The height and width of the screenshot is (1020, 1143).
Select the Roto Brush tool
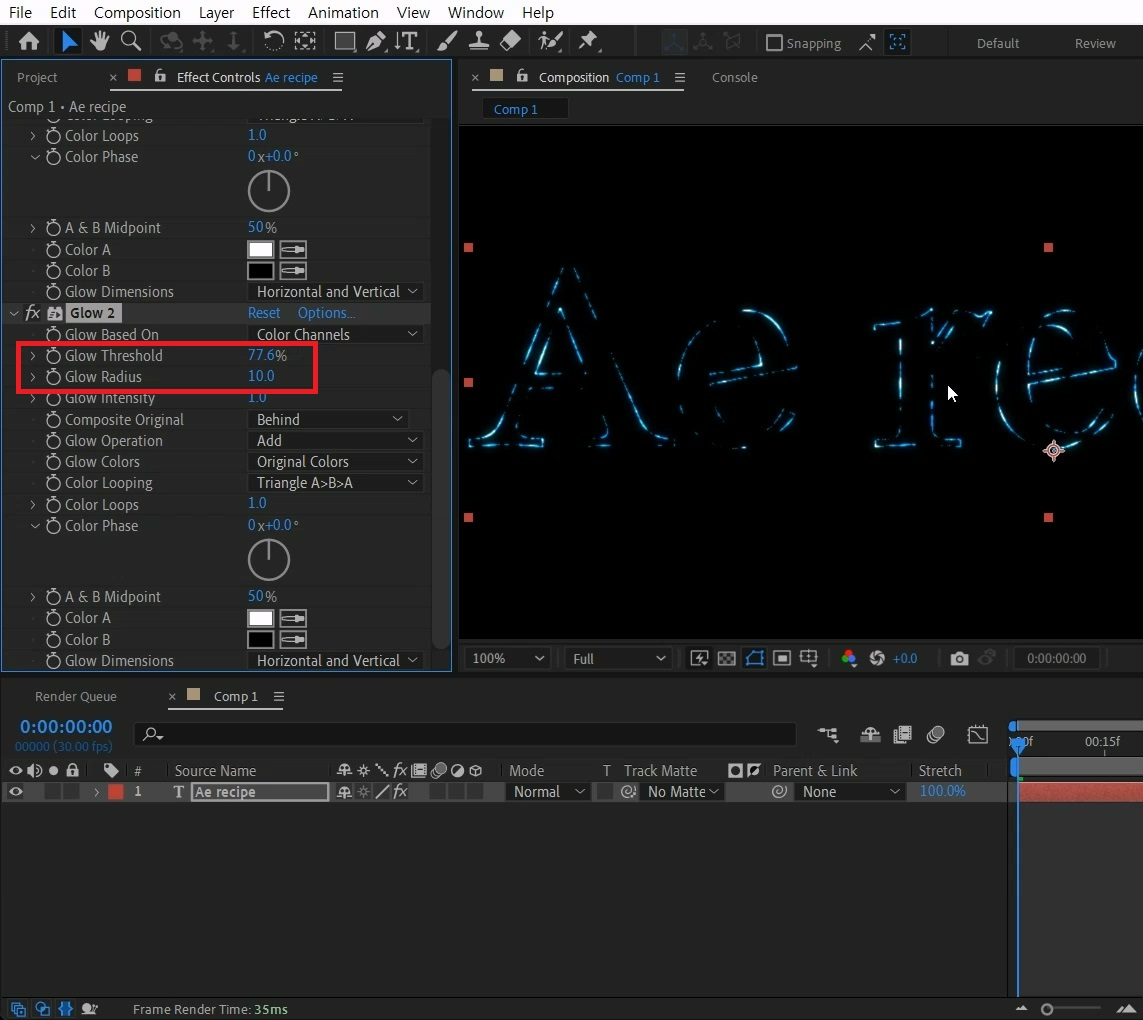(550, 42)
